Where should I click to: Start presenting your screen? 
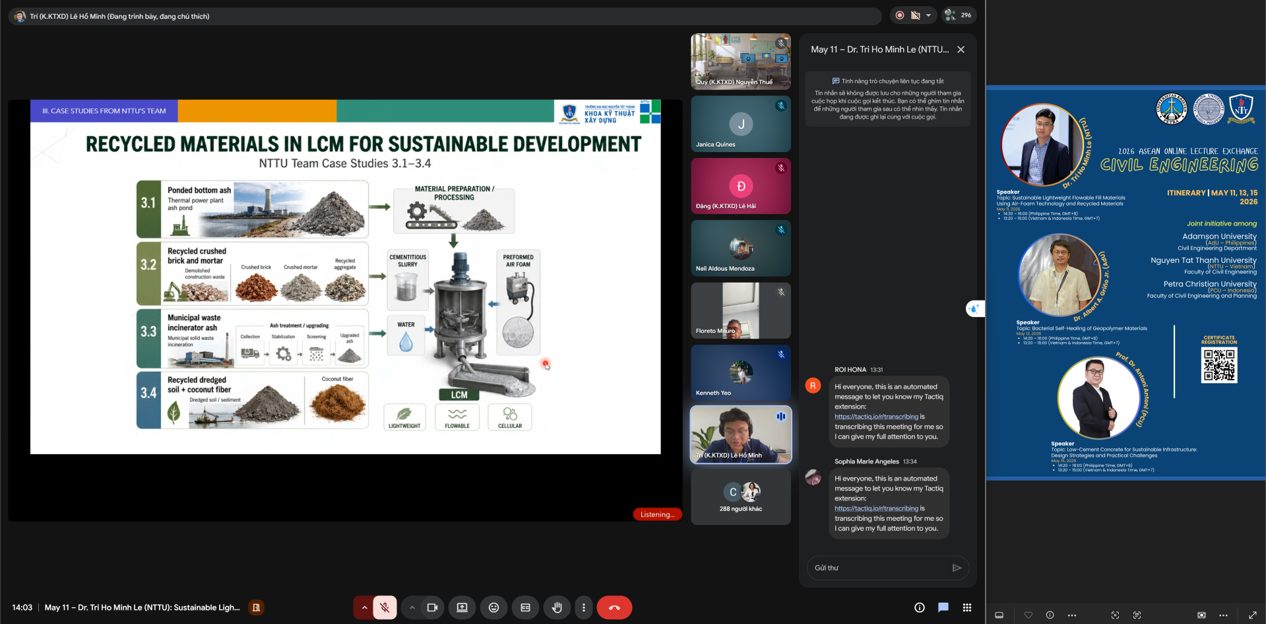462,607
